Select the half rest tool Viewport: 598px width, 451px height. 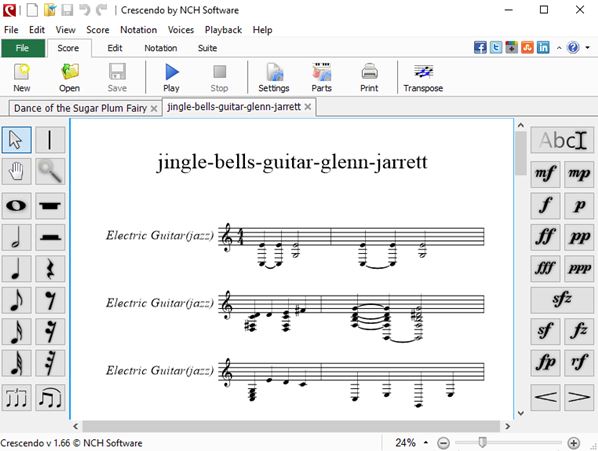pos(50,237)
